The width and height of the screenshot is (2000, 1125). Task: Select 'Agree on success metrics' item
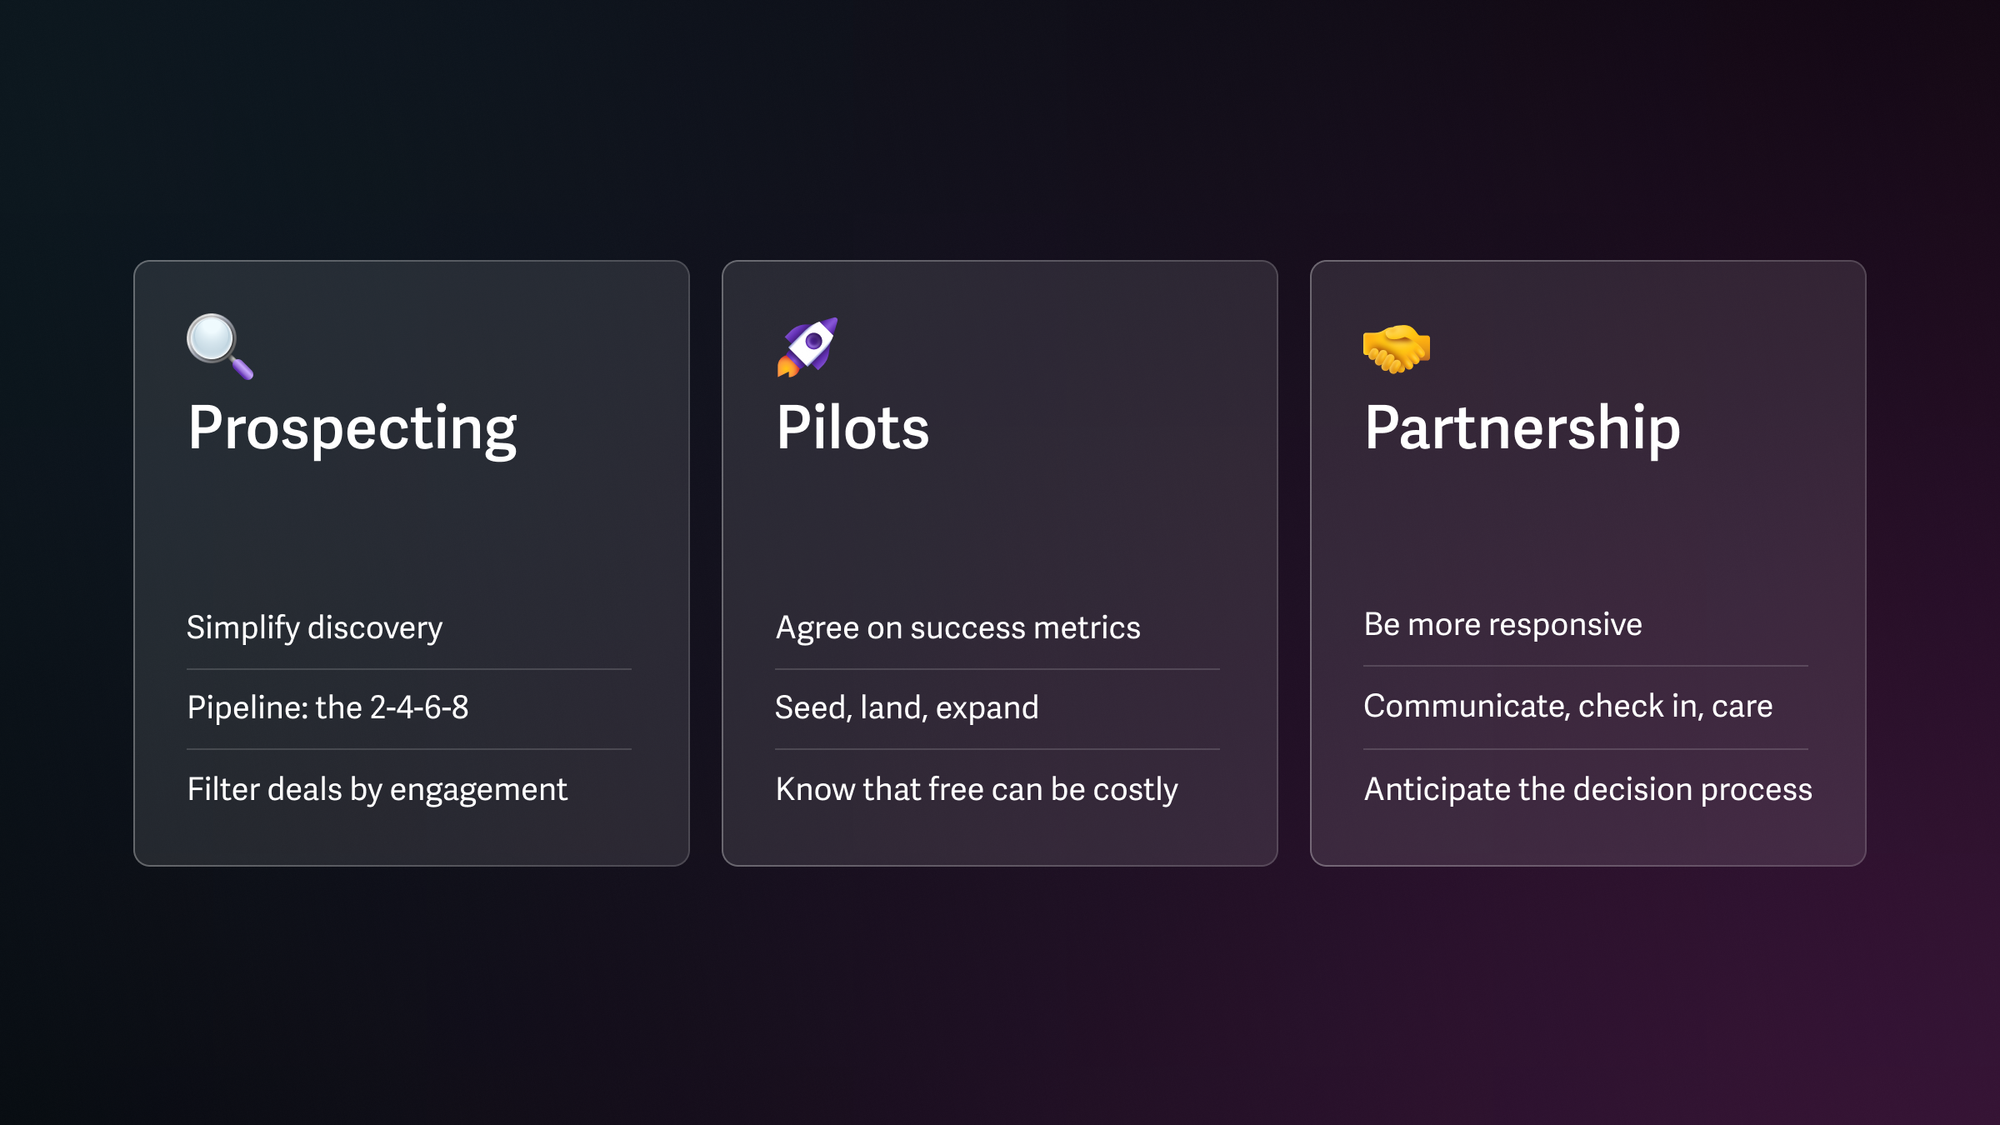point(957,625)
